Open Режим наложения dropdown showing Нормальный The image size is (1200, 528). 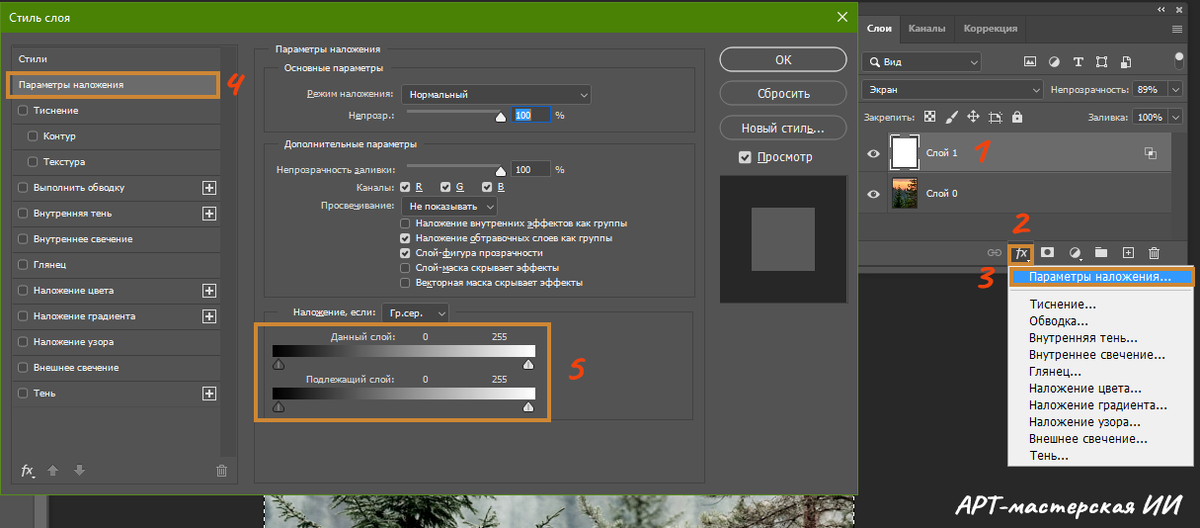(x=496, y=94)
